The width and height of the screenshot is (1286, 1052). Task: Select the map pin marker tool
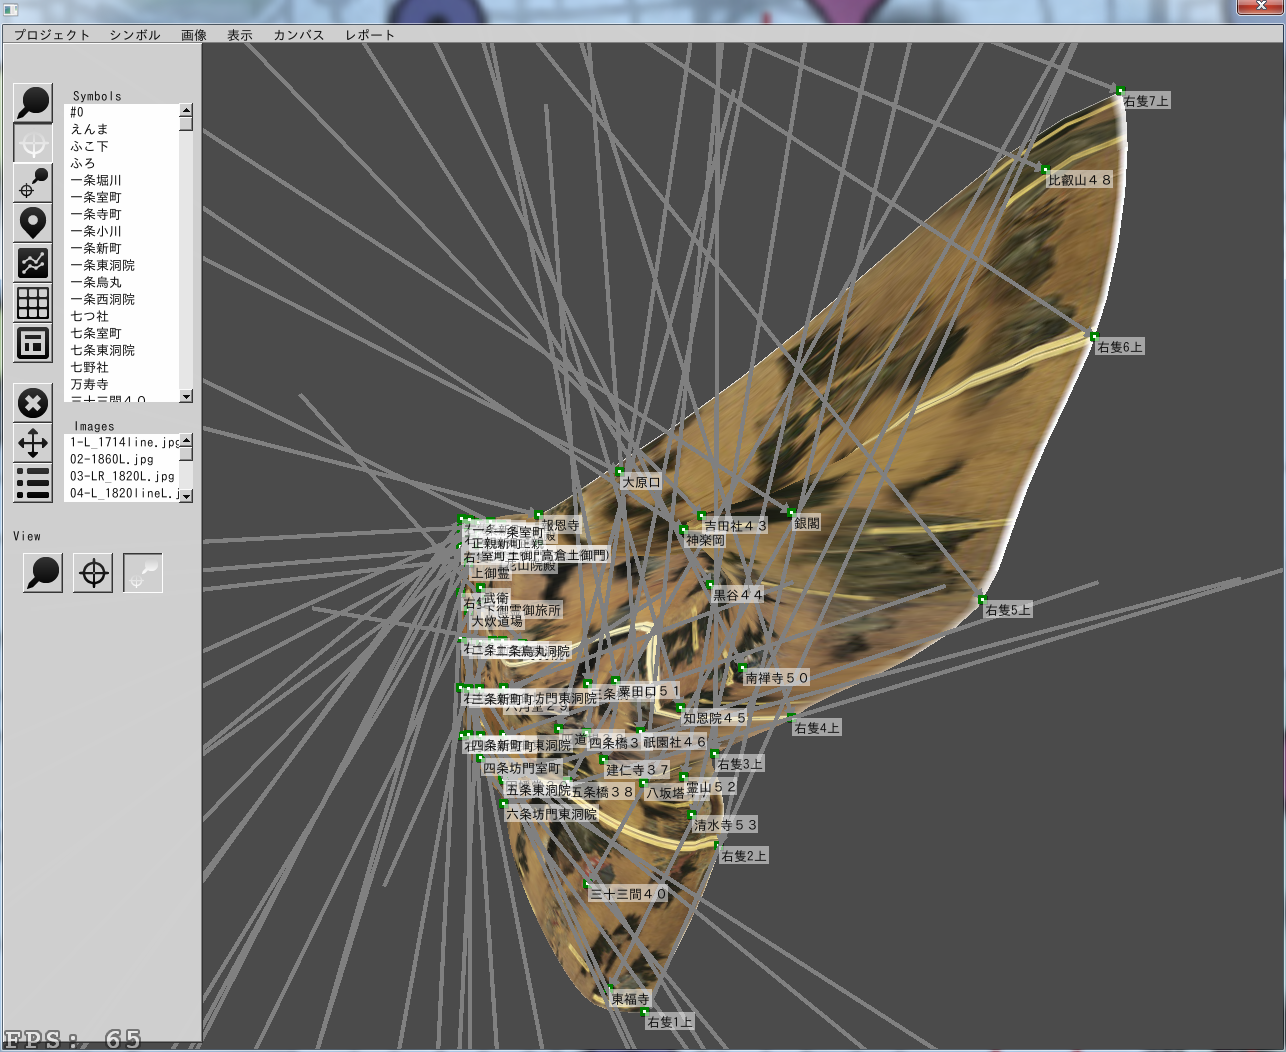click(x=33, y=223)
